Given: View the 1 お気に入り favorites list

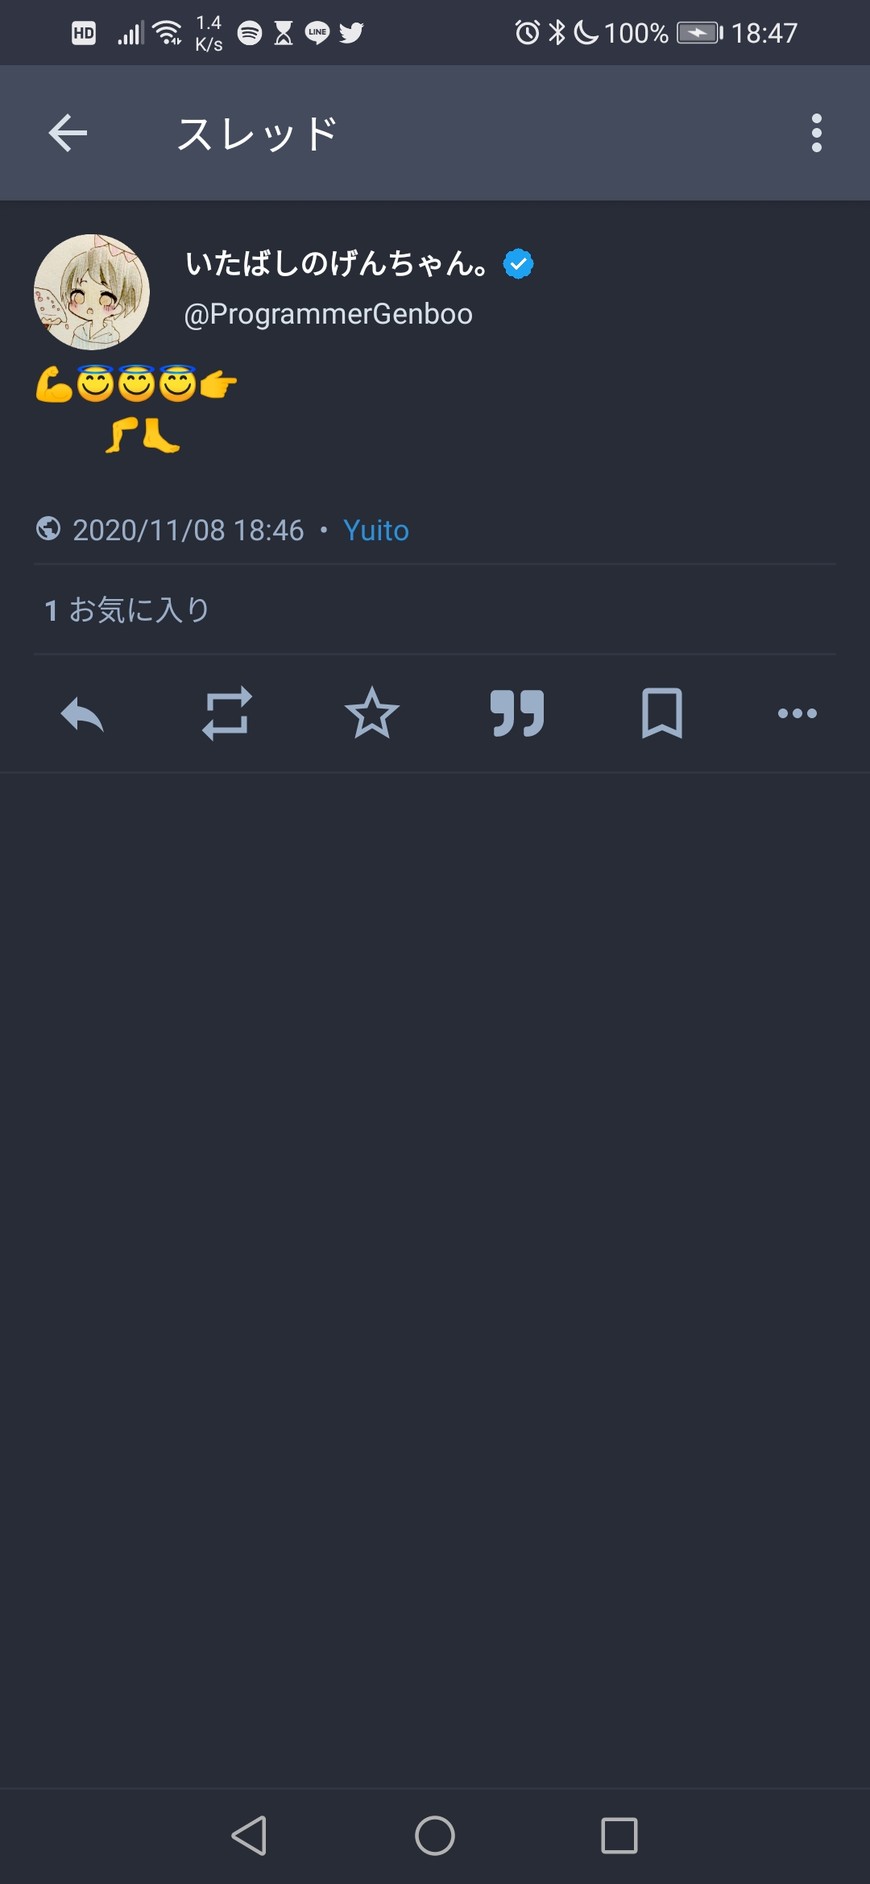Looking at the screenshot, I should [x=127, y=610].
